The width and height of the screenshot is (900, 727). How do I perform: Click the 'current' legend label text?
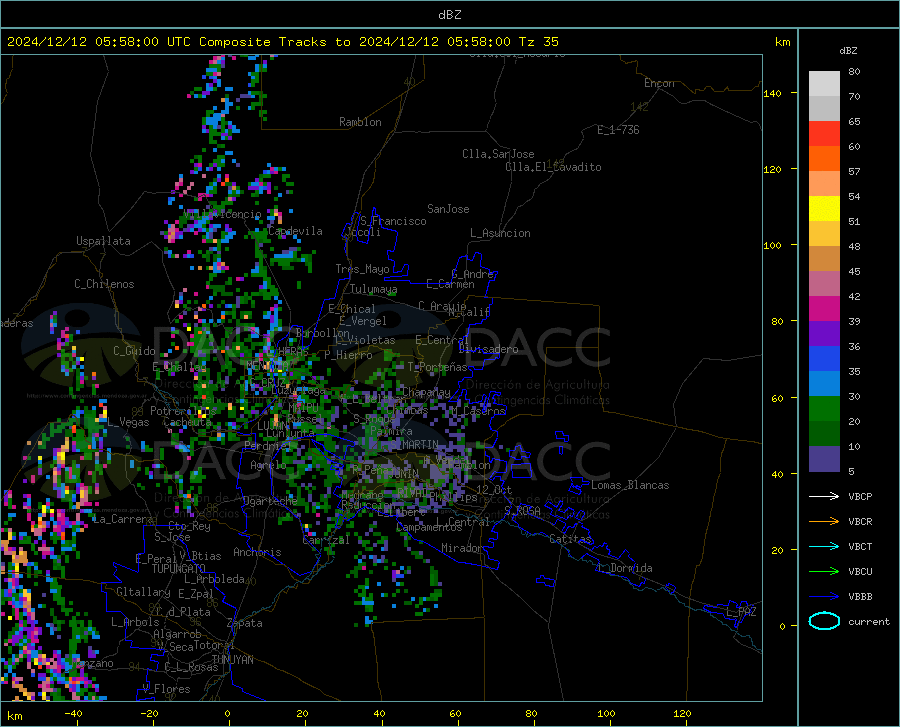click(869, 621)
